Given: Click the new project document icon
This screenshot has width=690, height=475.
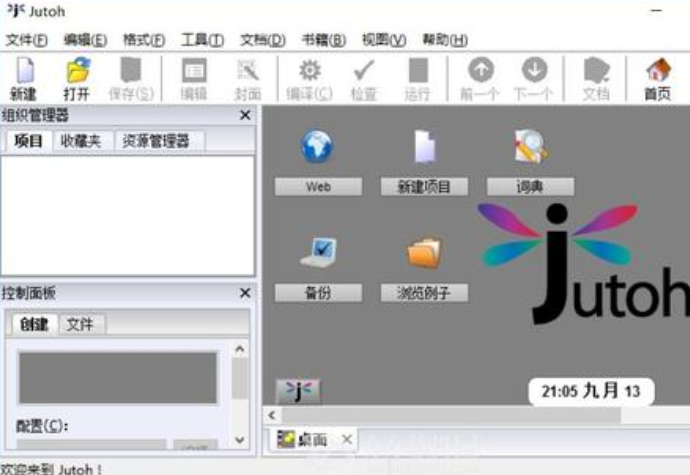Looking at the screenshot, I should coord(425,147).
